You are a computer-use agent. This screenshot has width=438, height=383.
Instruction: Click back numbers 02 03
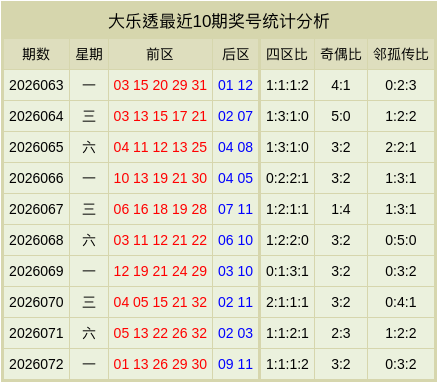(x=235, y=333)
